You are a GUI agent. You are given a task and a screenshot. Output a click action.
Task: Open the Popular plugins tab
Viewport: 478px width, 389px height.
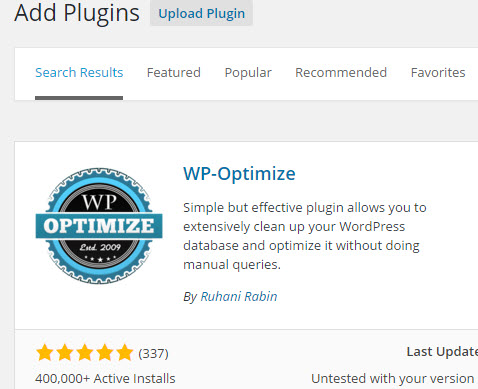pyautogui.click(x=248, y=72)
